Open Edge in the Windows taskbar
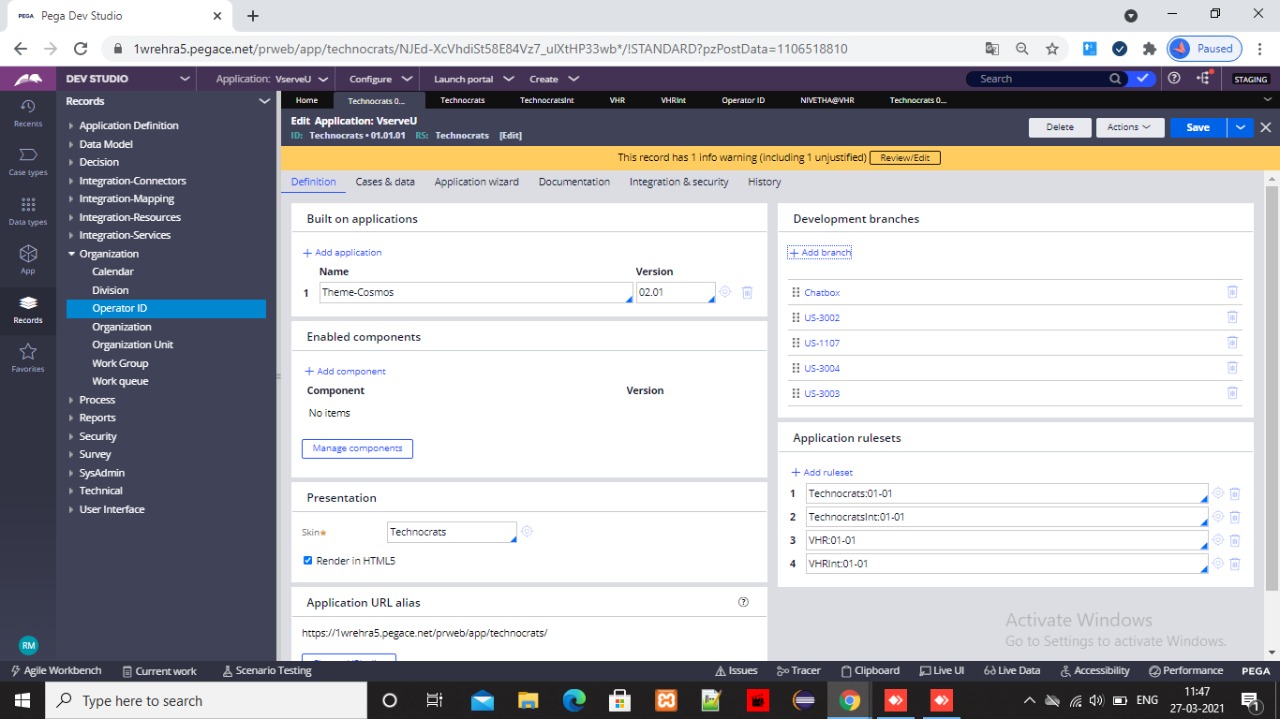The image size is (1280, 719). 574,700
